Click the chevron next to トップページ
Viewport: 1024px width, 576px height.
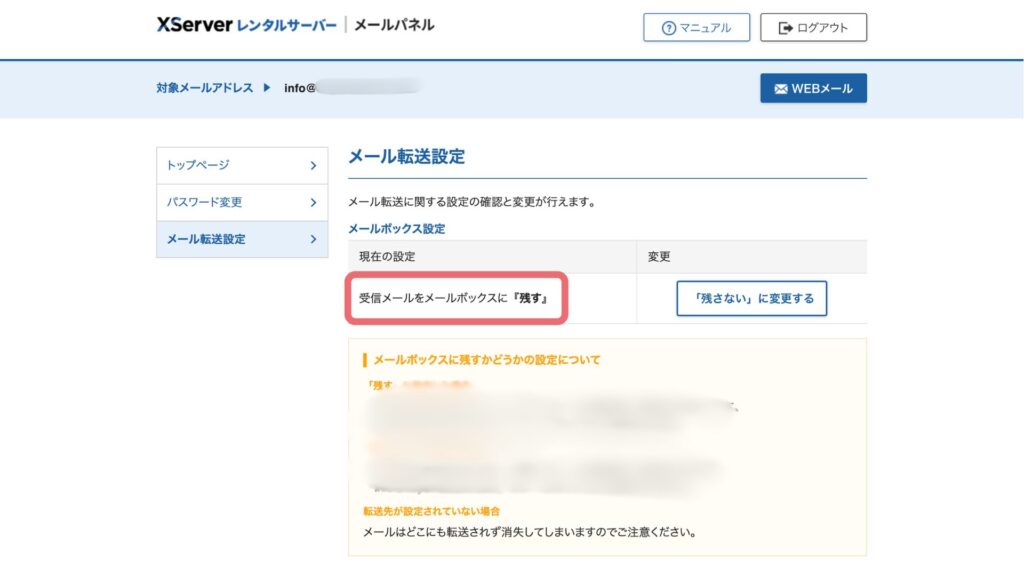[313, 165]
